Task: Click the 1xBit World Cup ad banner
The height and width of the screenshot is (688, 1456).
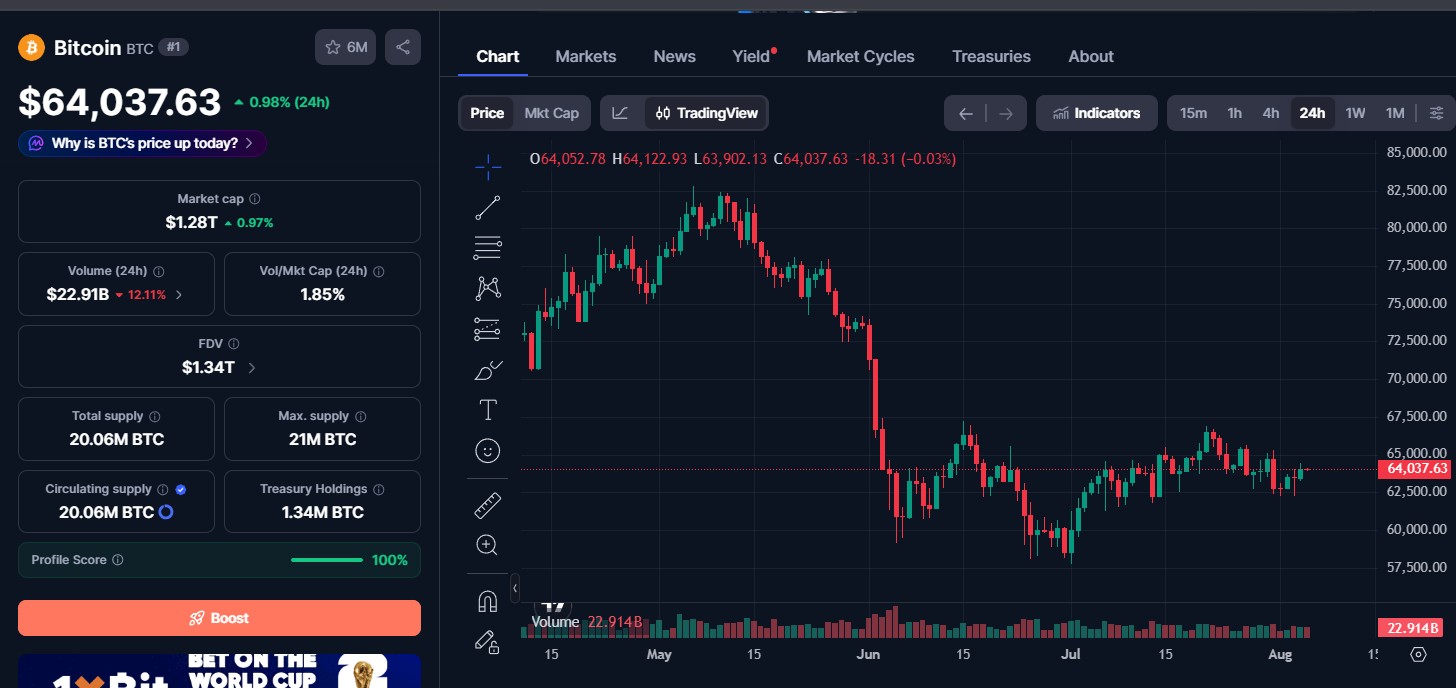Action: click(x=219, y=671)
